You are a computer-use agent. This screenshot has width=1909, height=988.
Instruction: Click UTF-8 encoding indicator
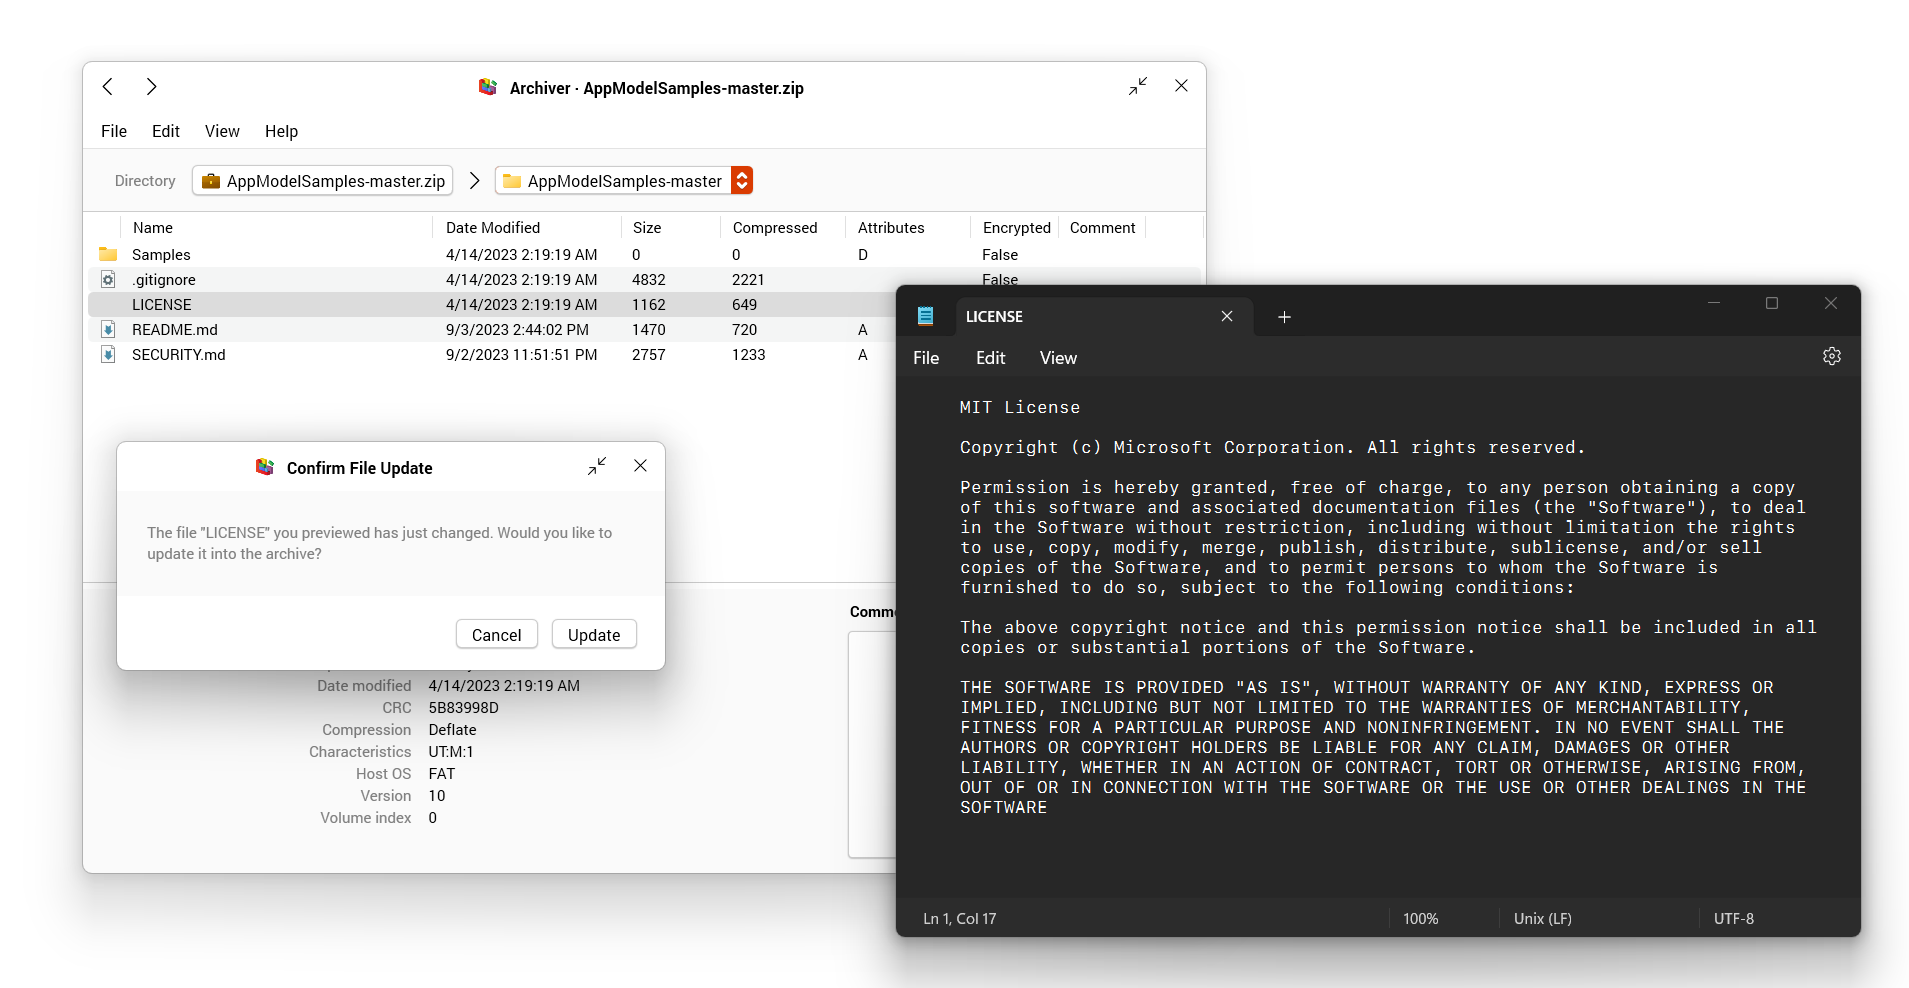point(1734,919)
